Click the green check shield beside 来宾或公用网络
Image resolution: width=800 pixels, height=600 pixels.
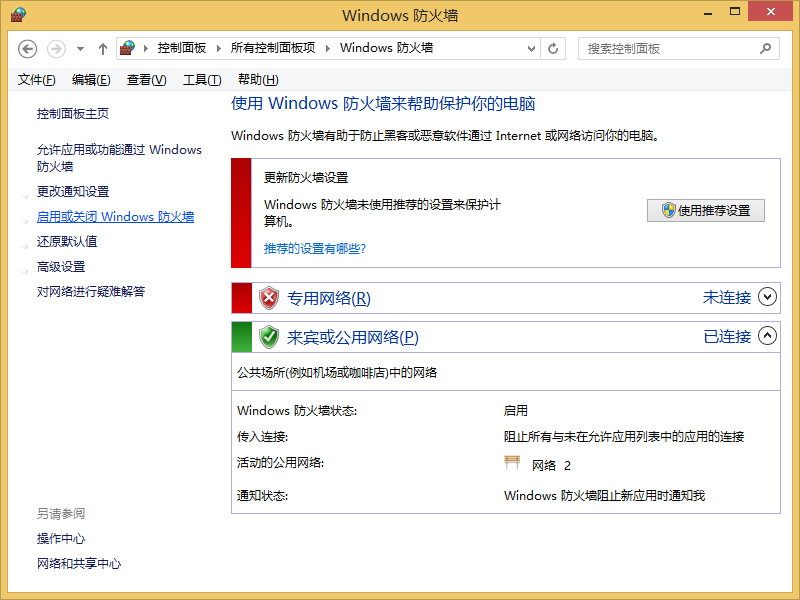[x=268, y=337]
